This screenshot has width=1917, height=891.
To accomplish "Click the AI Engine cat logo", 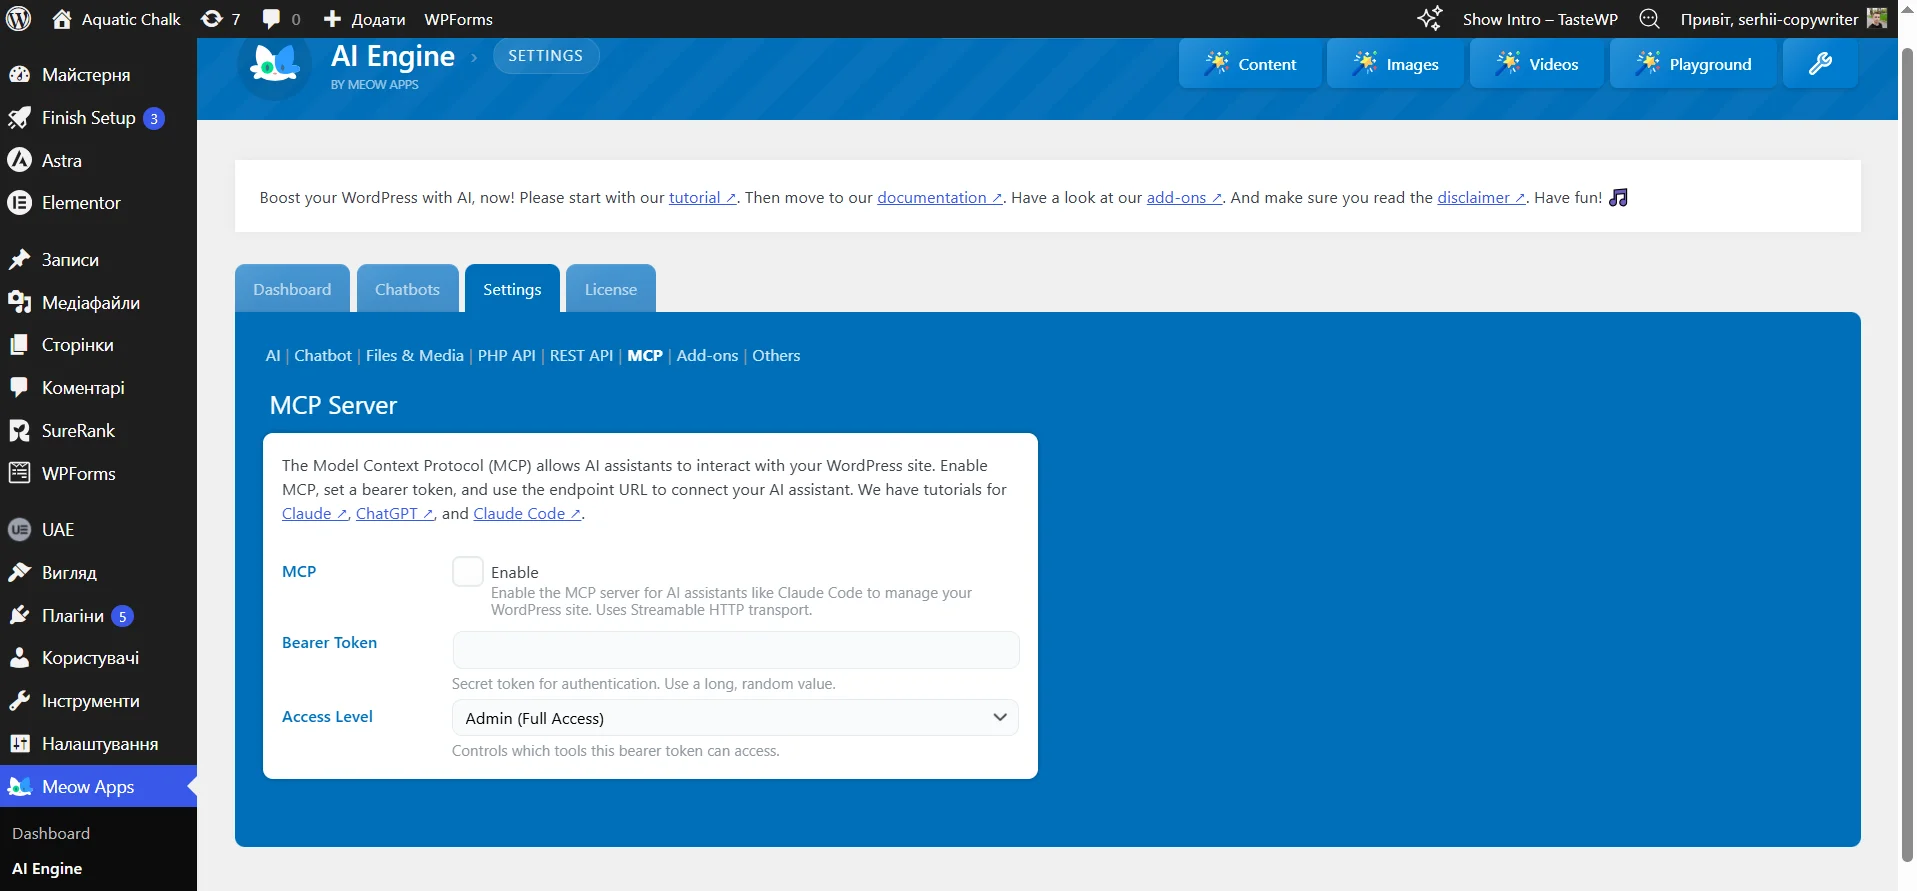I will (274, 64).
